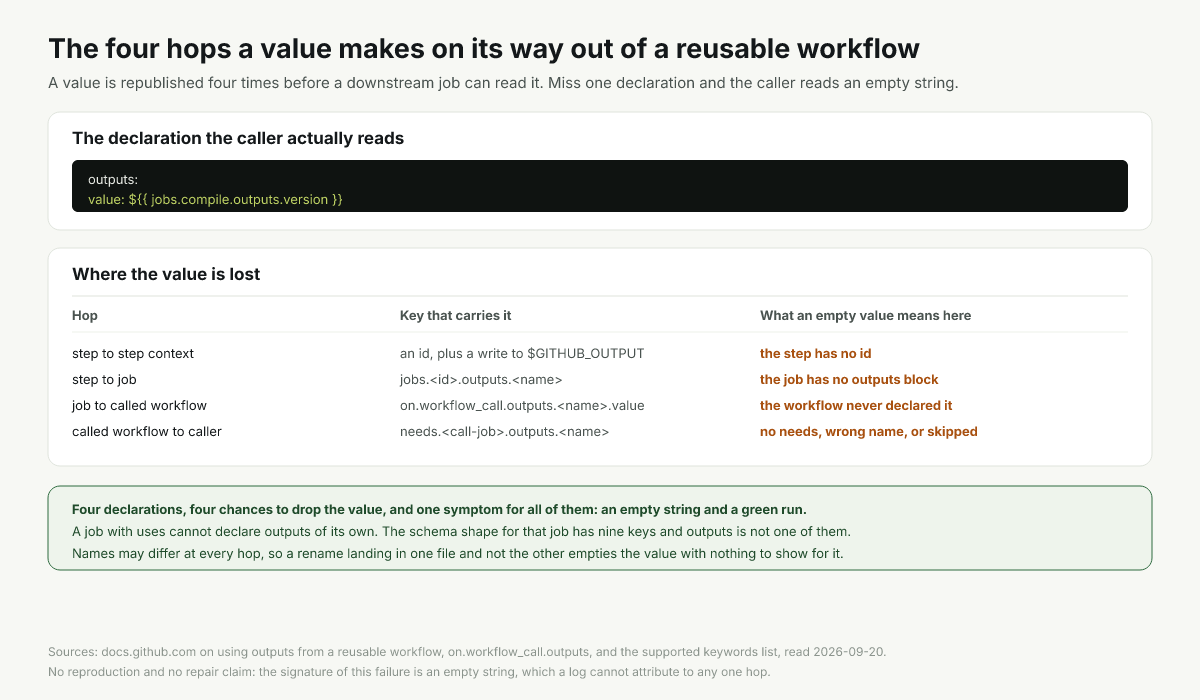Click the title "The four hops a value makes"
Screen dimensions: 1200x700
point(484,48)
